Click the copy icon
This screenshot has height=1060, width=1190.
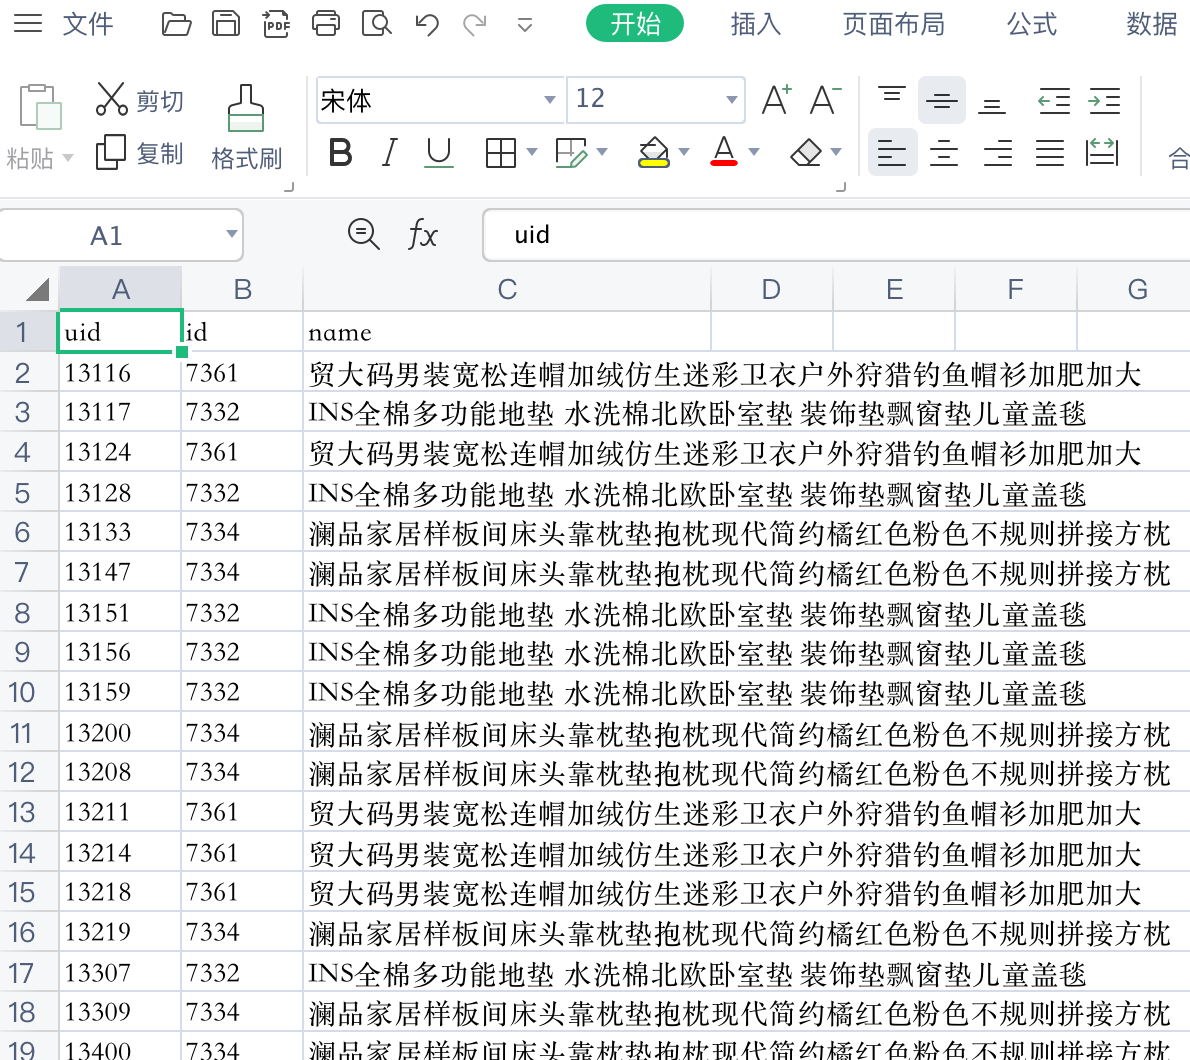pos(111,152)
